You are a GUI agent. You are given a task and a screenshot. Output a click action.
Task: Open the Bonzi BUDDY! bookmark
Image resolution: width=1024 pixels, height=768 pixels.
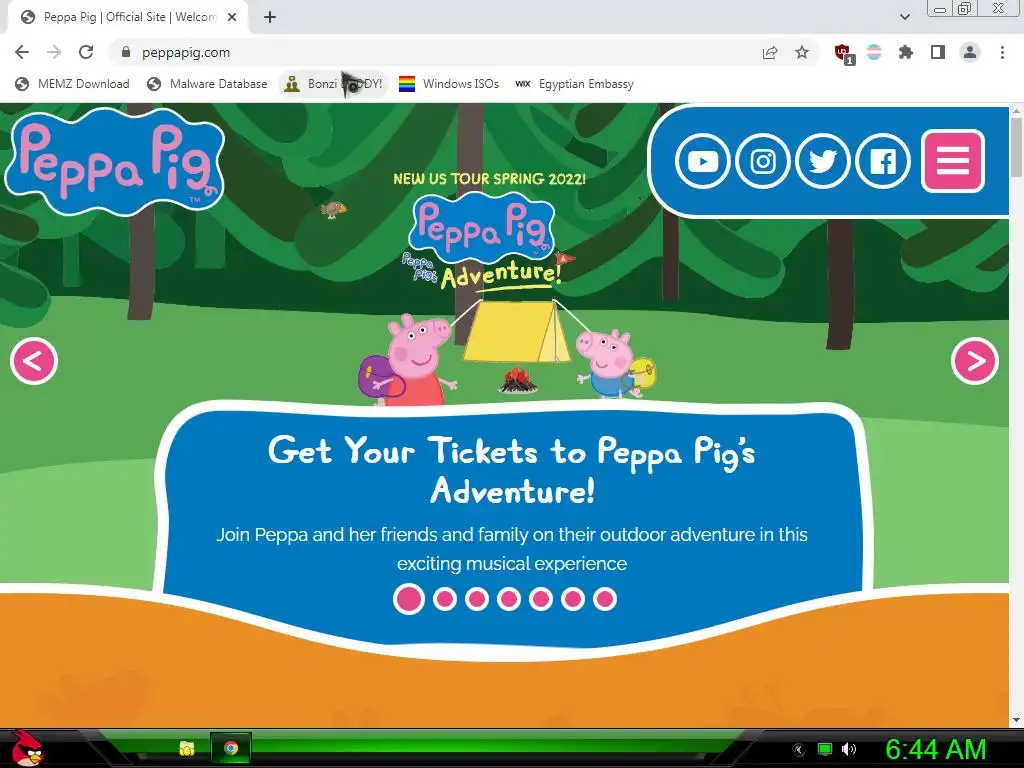click(x=334, y=84)
